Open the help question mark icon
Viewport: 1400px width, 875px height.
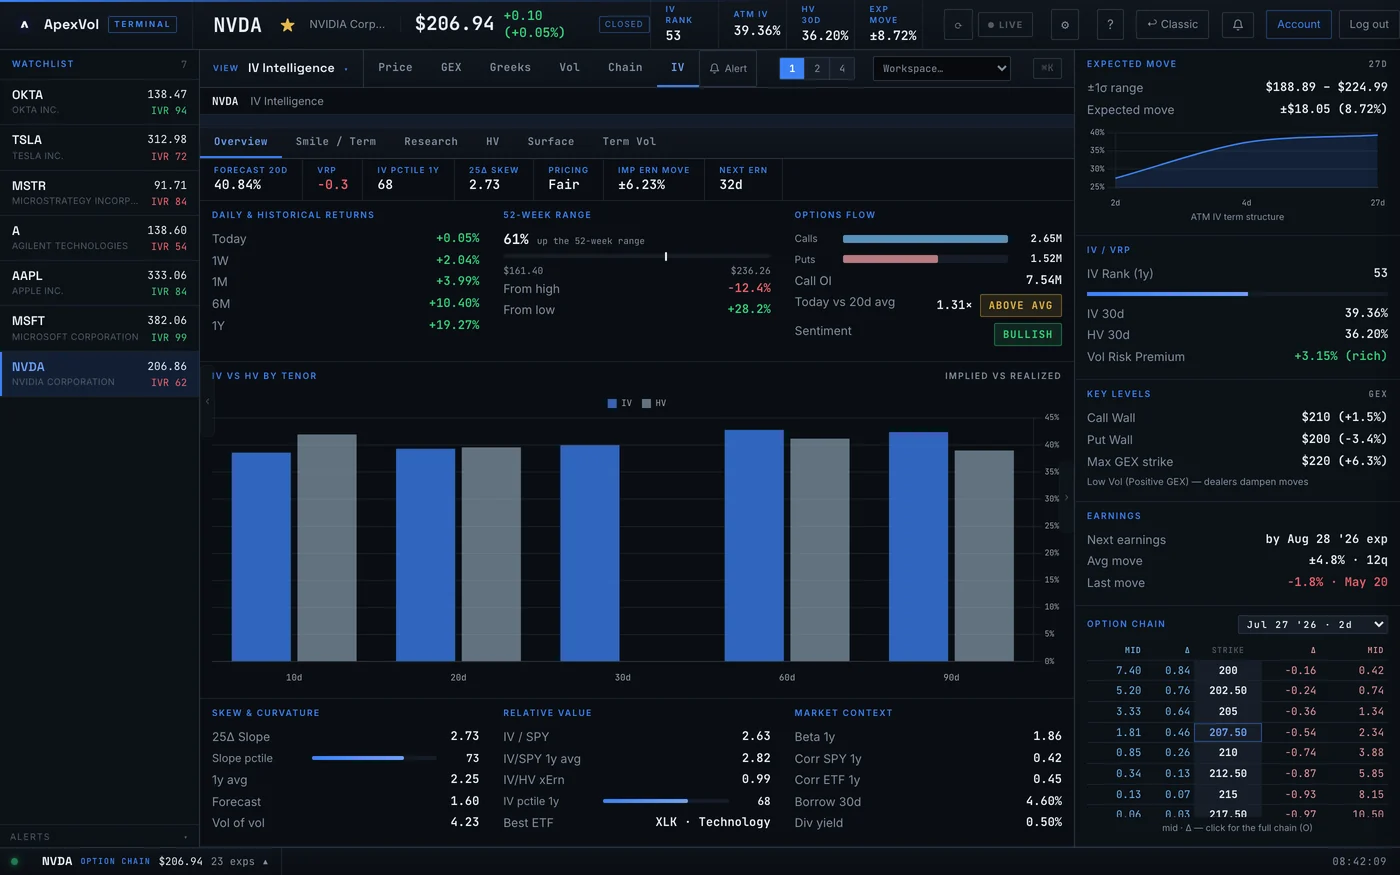click(1110, 24)
